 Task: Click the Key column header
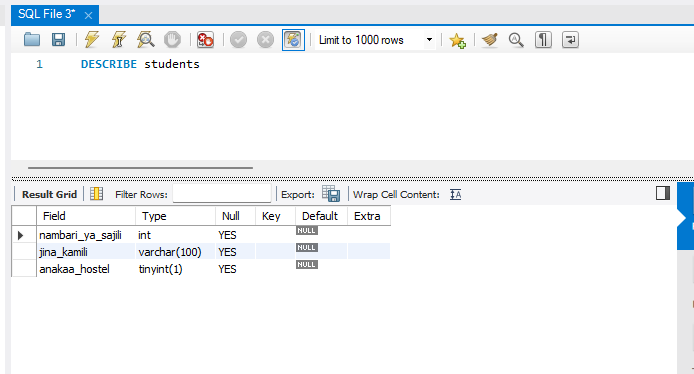(x=275, y=216)
